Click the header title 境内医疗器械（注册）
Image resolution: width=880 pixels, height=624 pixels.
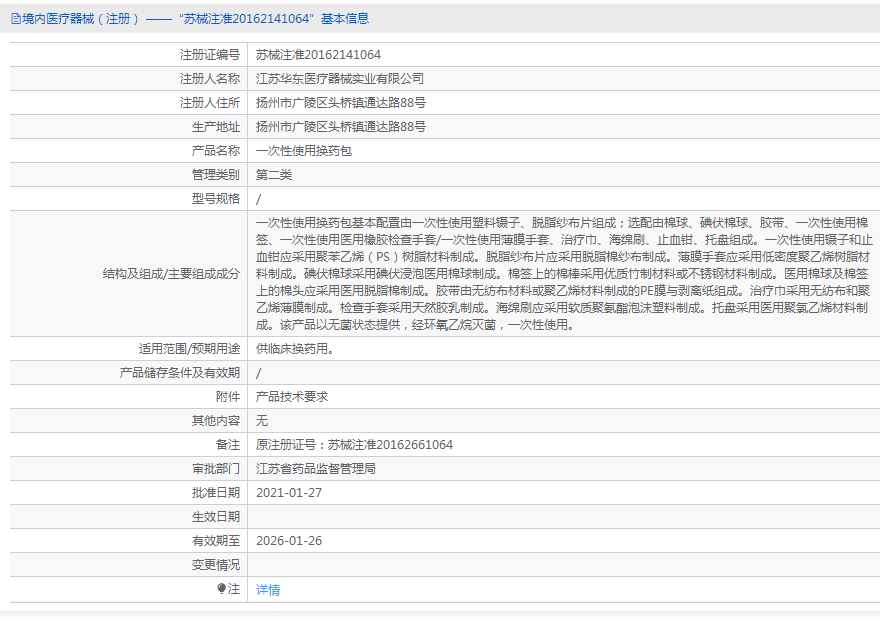point(81,19)
